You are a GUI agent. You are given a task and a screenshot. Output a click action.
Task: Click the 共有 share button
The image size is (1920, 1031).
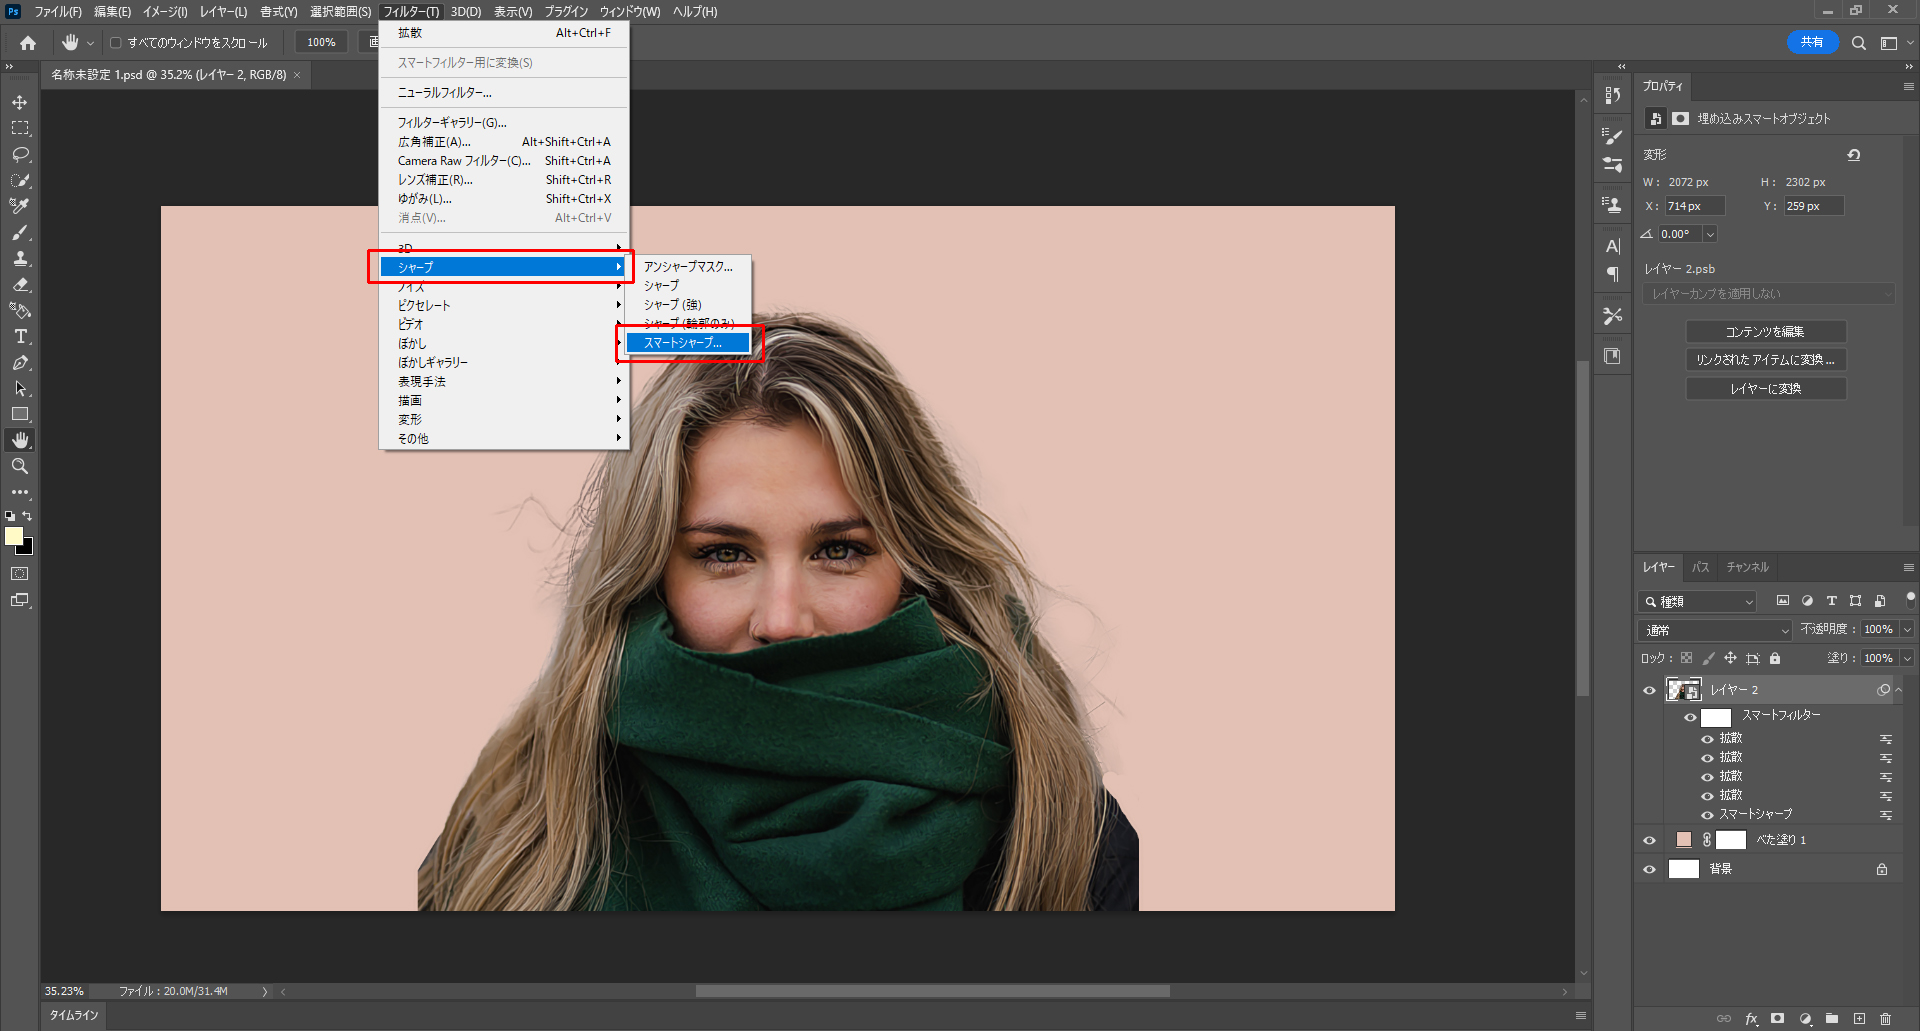point(1812,42)
